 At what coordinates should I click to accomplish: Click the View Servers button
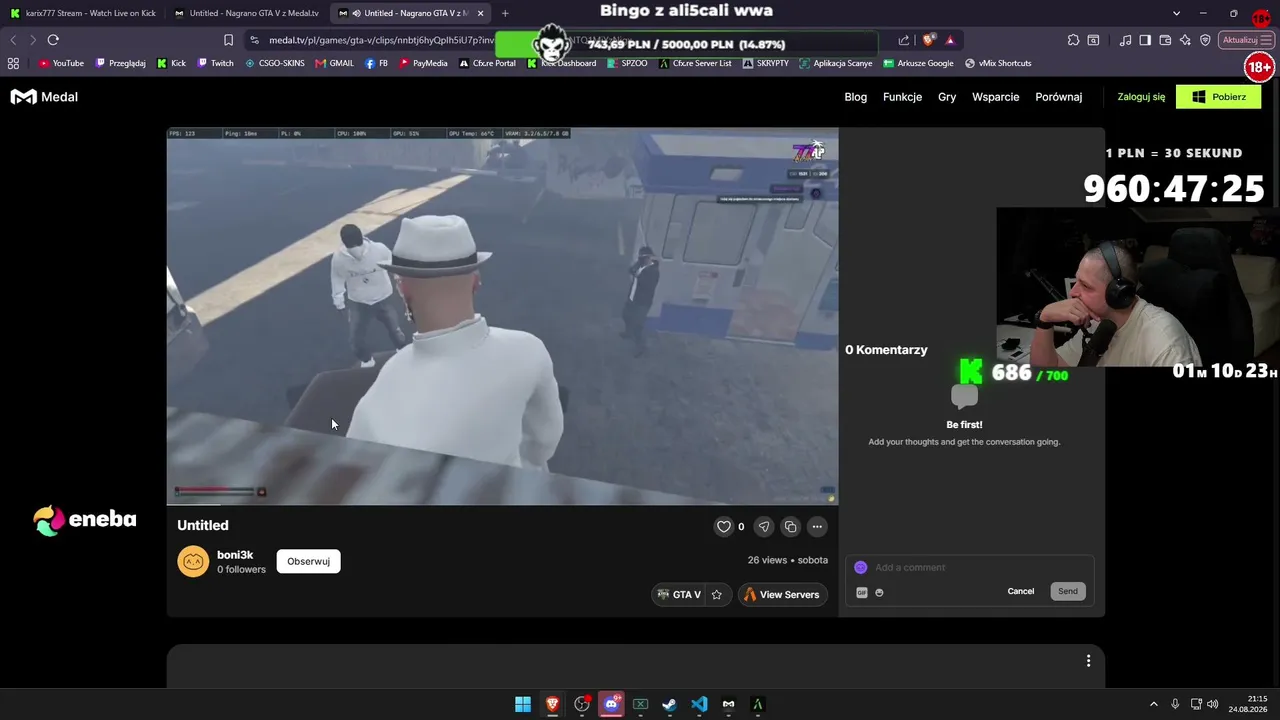click(782, 595)
